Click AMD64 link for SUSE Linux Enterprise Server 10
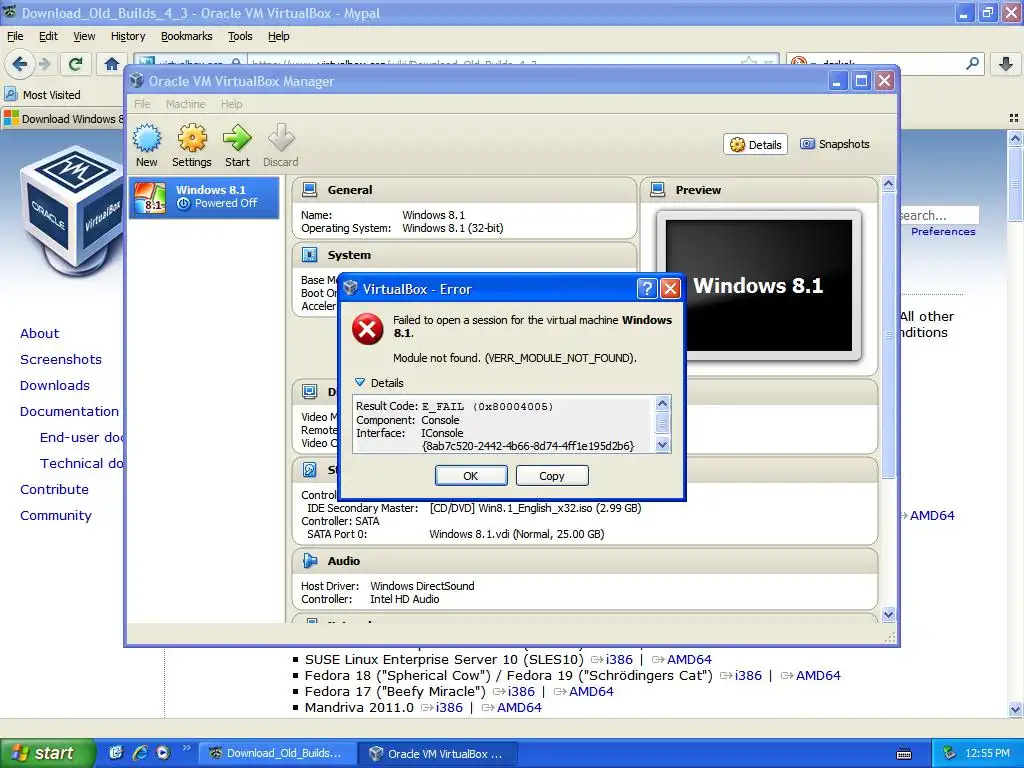The width and height of the screenshot is (1024, 768). coord(689,660)
